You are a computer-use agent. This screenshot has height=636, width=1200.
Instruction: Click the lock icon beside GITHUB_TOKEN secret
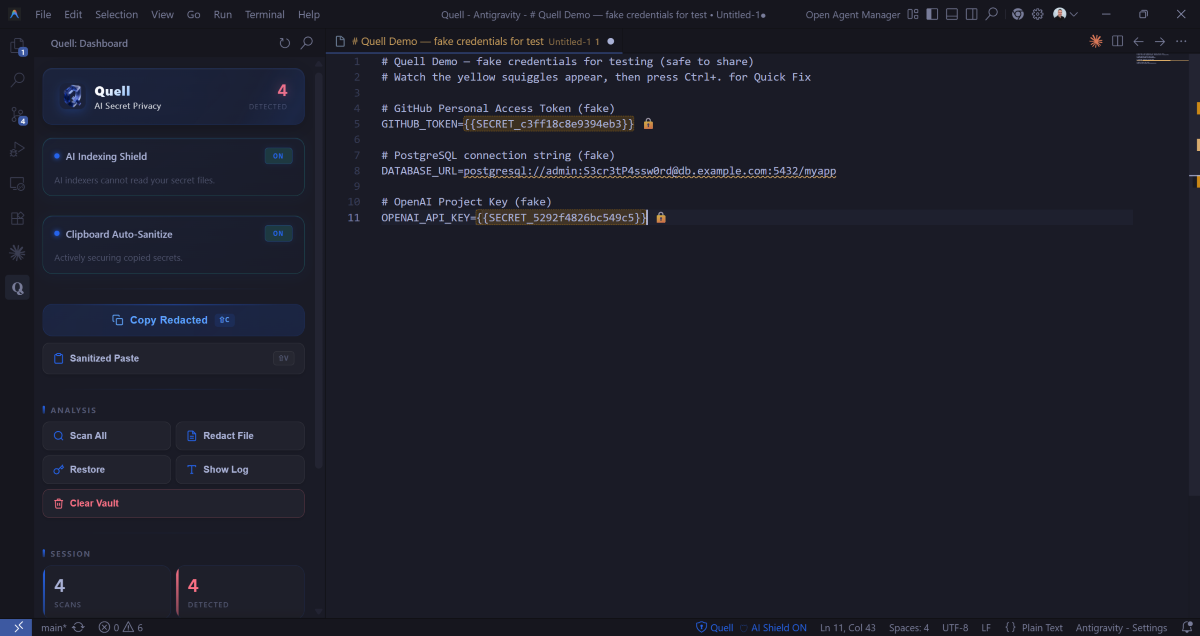pyautogui.click(x=648, y=124)
